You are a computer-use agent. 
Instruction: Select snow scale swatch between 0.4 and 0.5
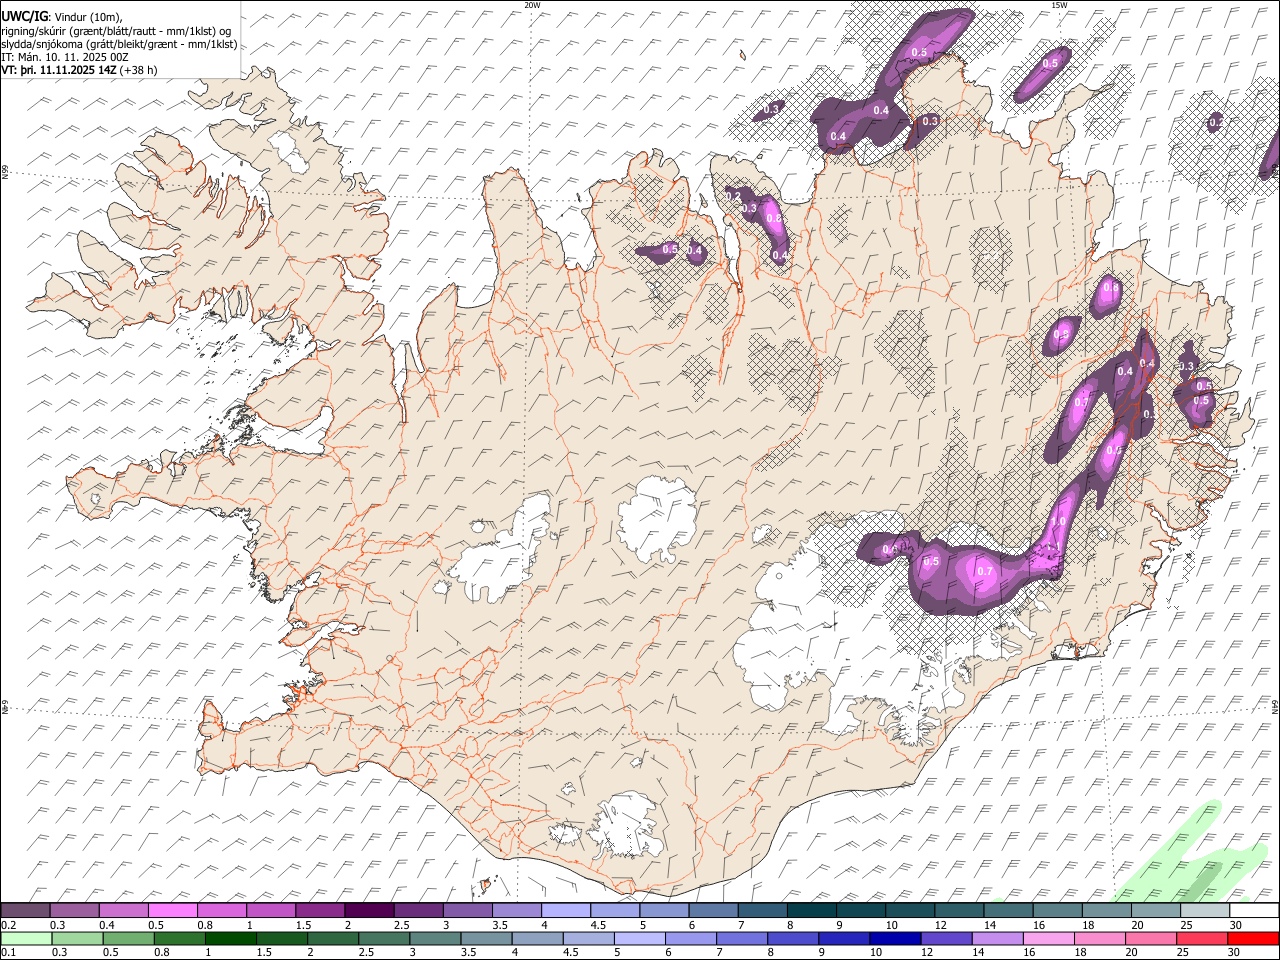(124, 911)
